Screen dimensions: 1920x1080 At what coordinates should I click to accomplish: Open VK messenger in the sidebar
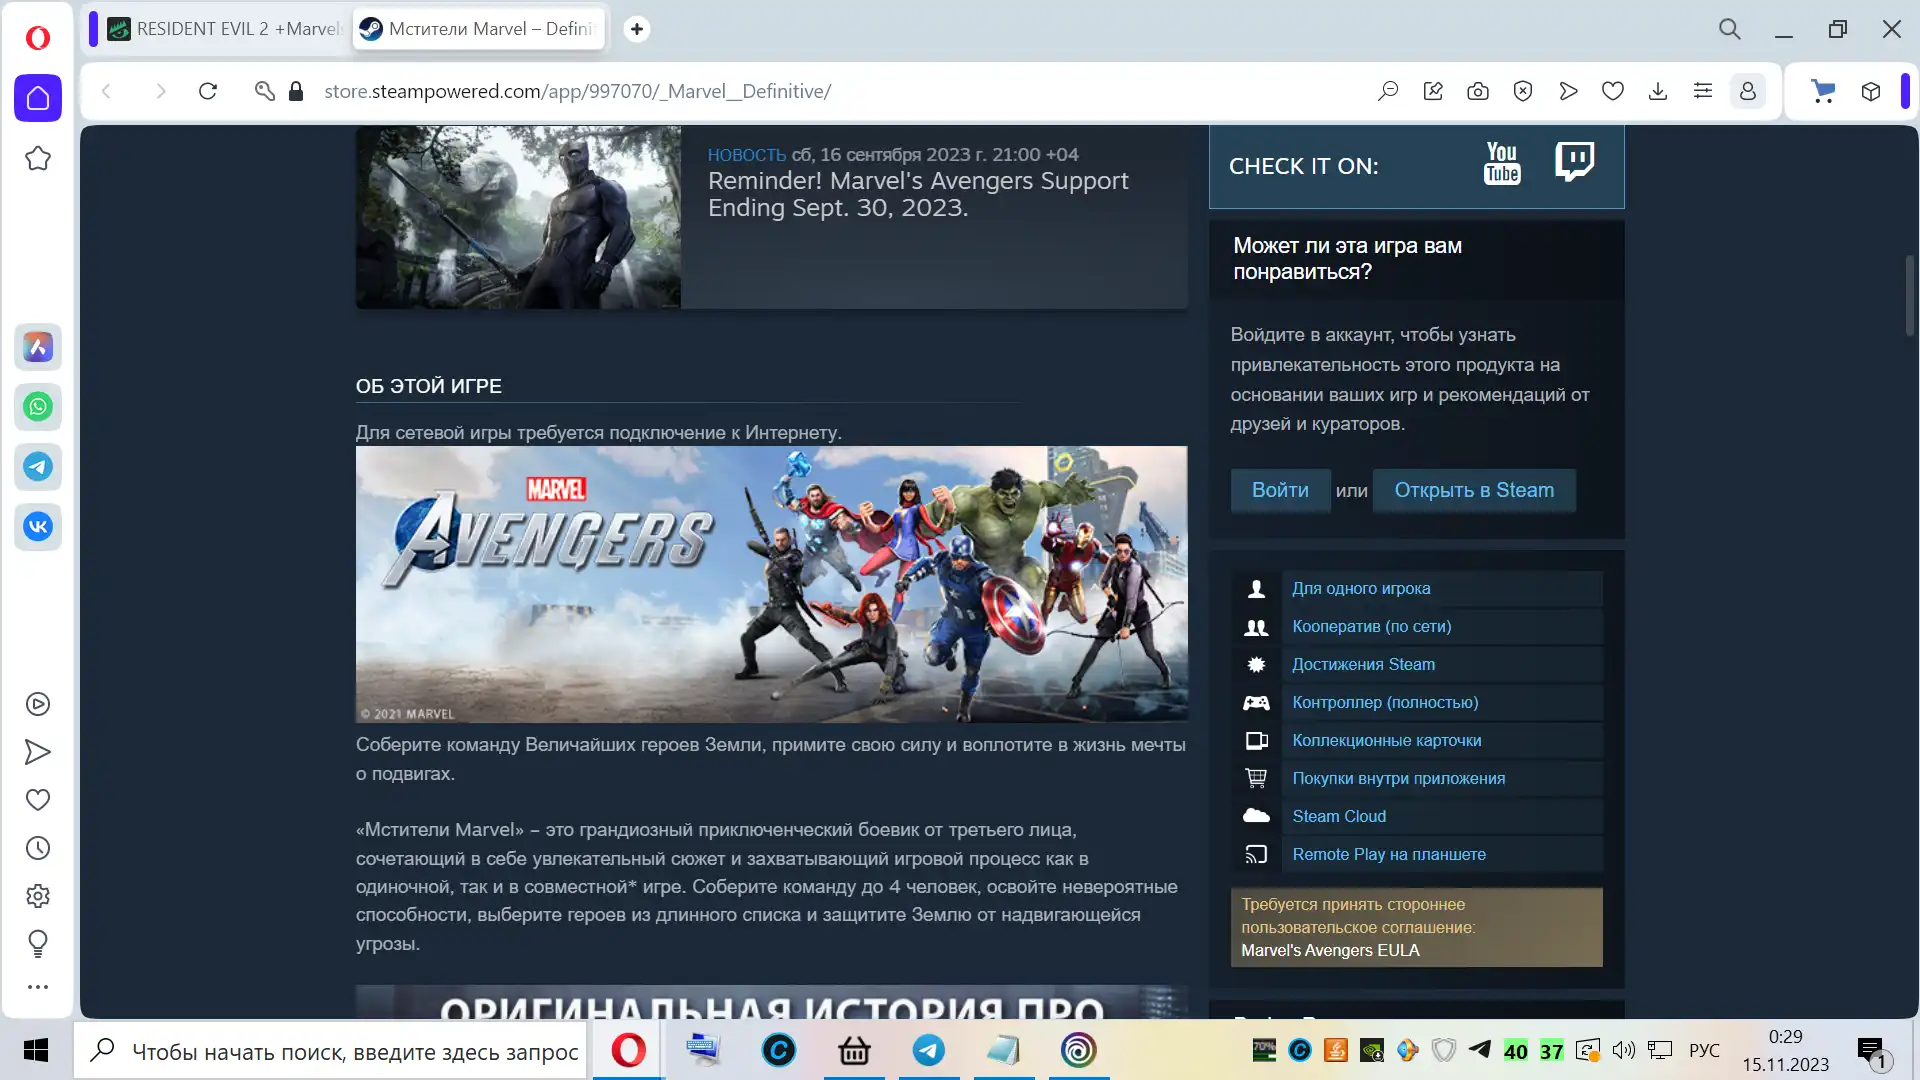click(38, 526)
